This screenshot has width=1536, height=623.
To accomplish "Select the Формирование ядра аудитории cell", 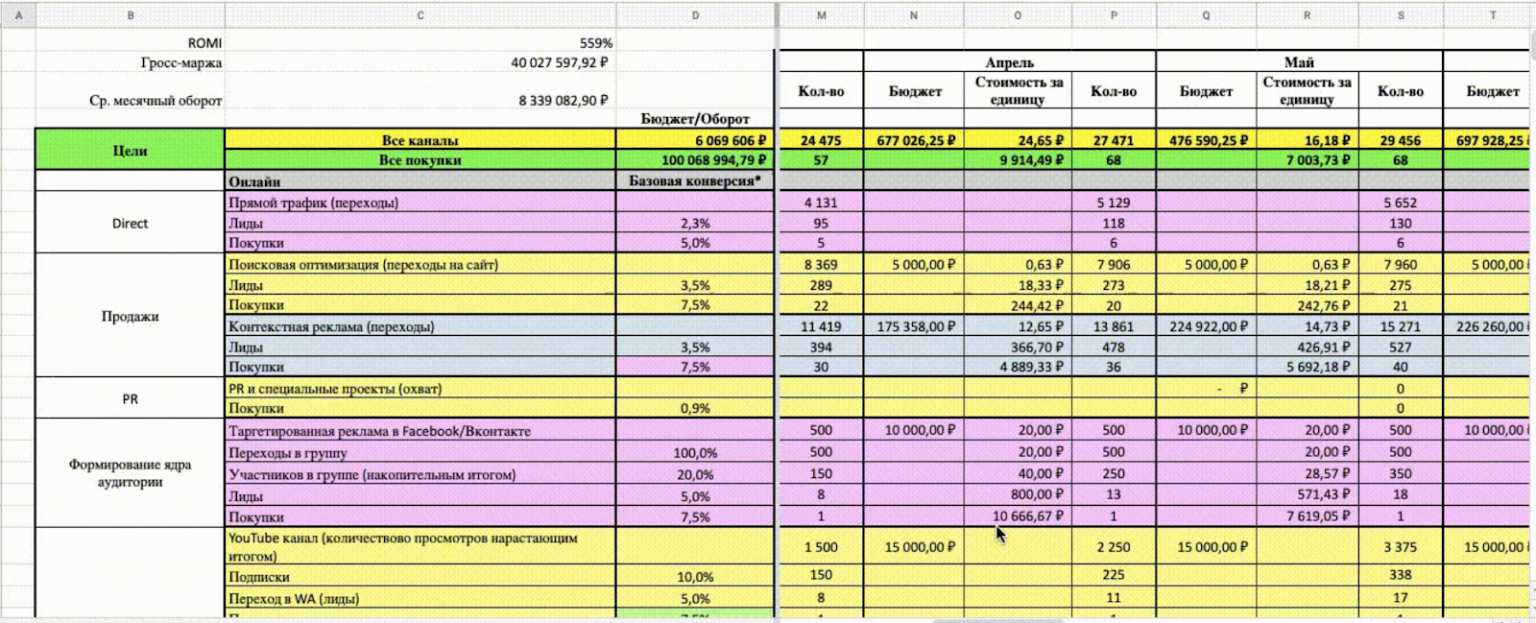I will (x=130, y=473).
